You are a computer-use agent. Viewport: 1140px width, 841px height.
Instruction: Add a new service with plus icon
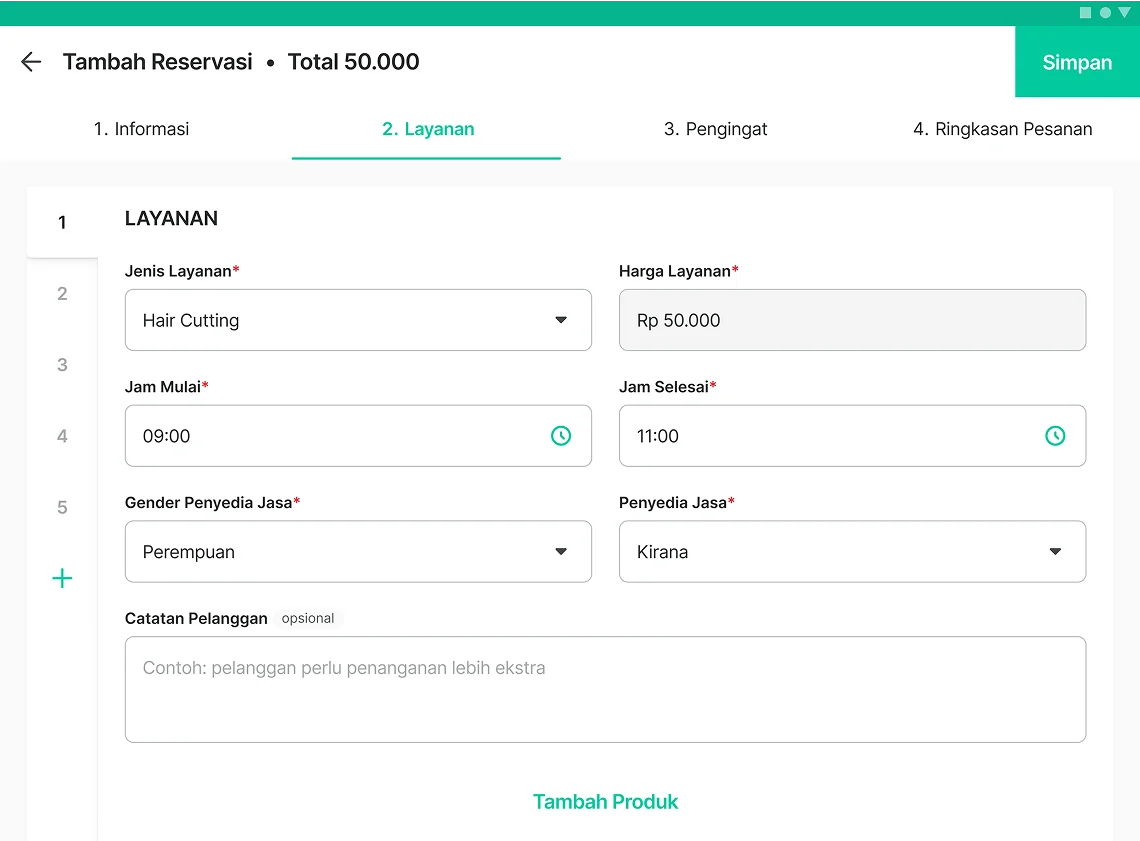click(63, 579)
